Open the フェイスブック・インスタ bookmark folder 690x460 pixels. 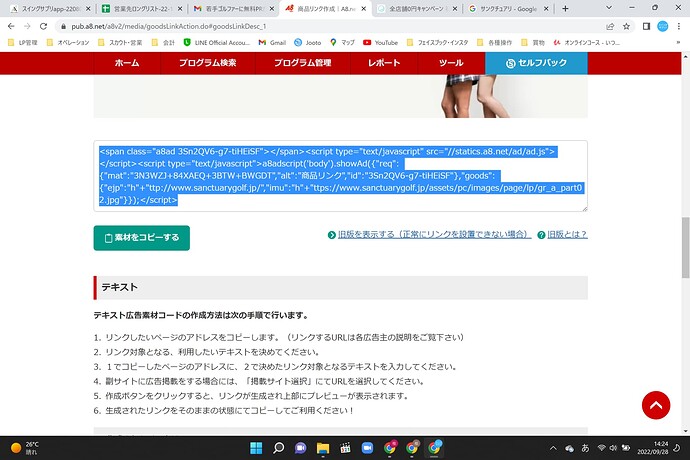(437, 43)
